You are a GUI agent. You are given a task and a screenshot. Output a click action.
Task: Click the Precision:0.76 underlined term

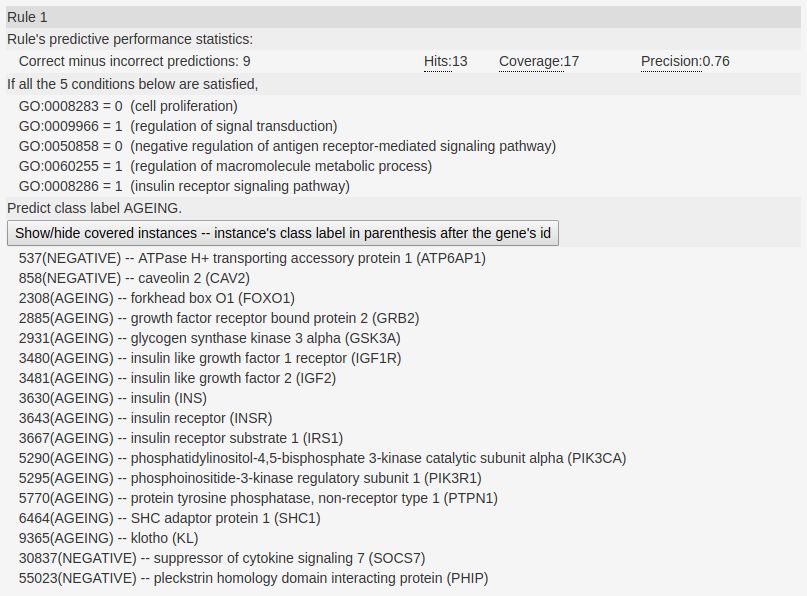point(685,61)
